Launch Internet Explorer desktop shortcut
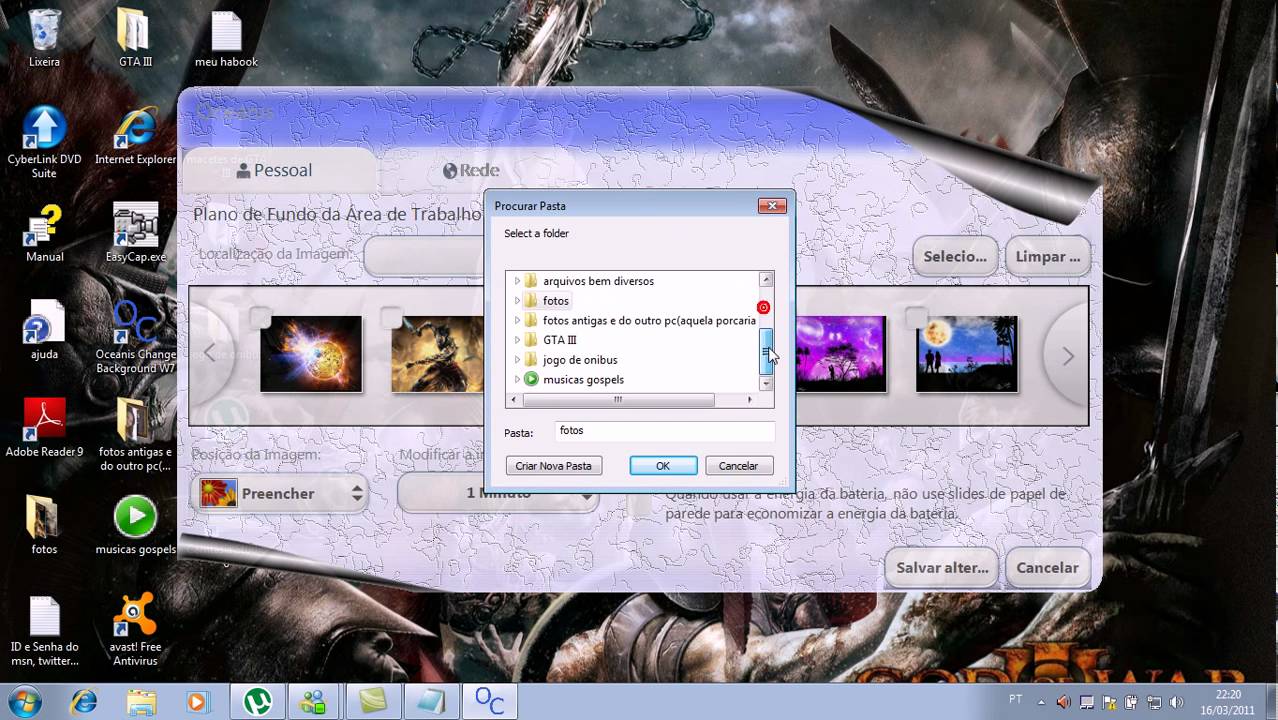1278x720 pixels. pos(135,136)
